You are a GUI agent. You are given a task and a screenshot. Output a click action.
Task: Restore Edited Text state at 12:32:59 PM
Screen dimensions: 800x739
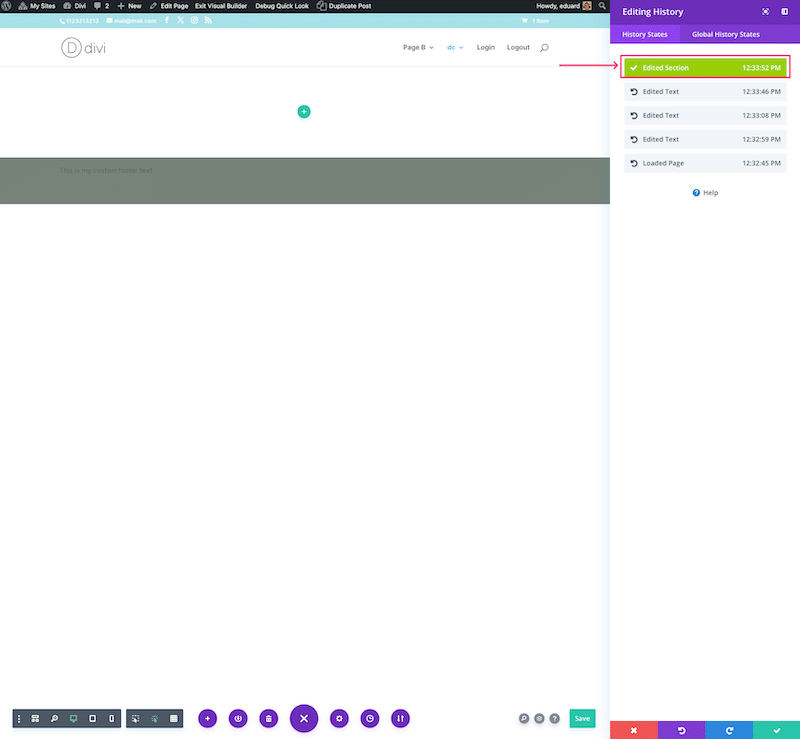[705, 139]
